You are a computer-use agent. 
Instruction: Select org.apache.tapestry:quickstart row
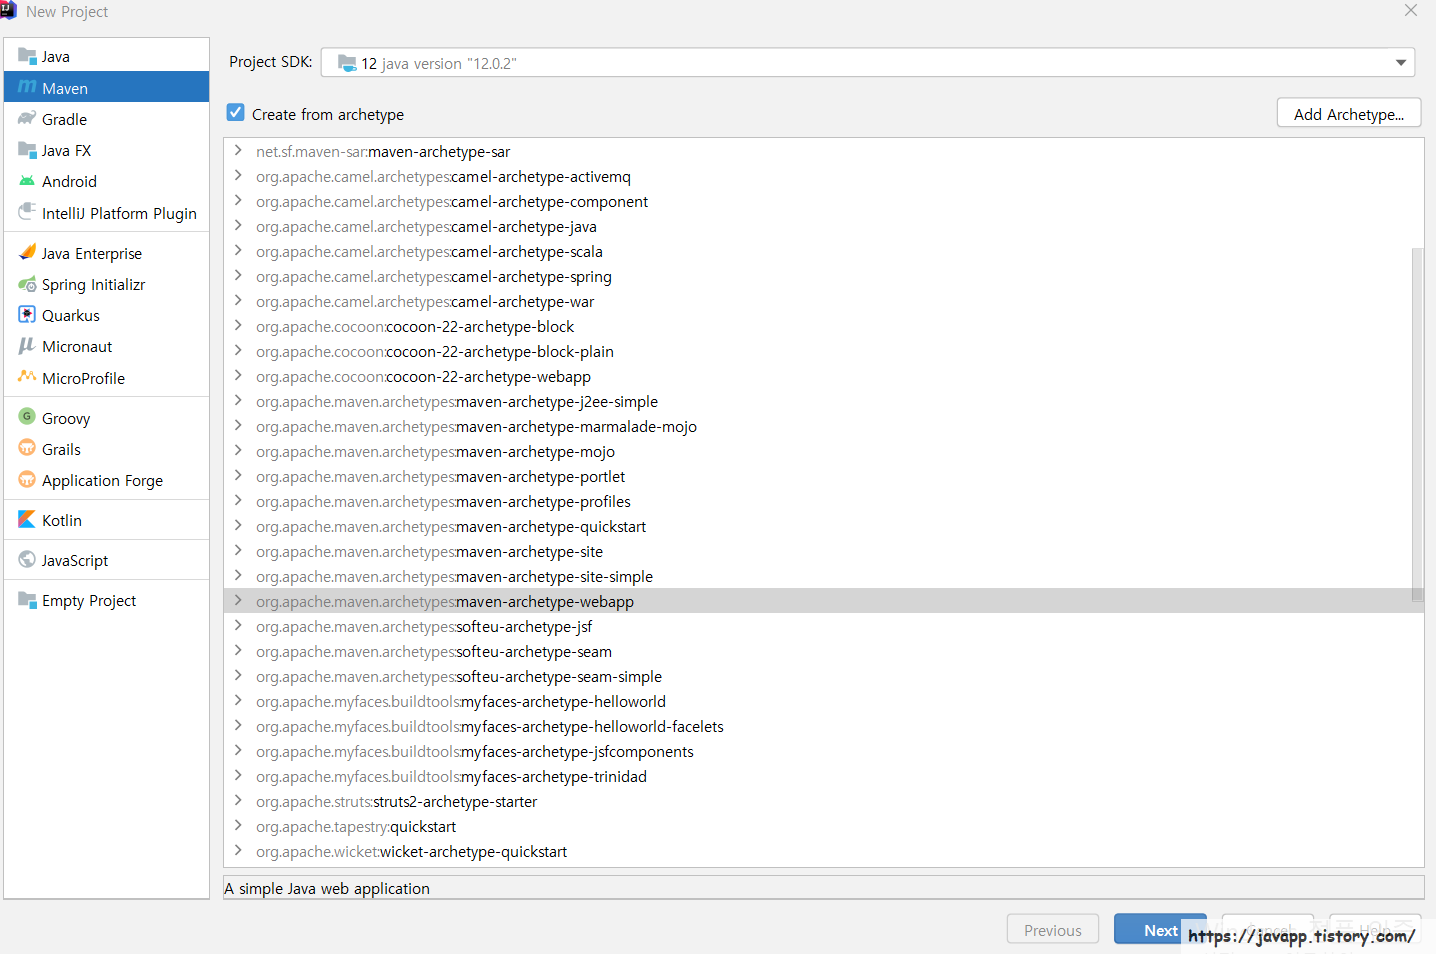pos(824,826)
